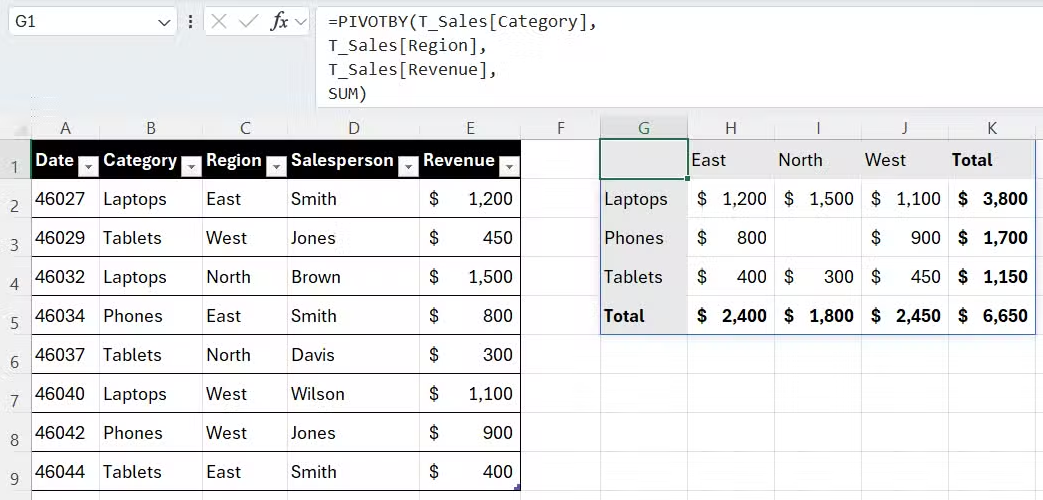
Task: Select column B header
Action: tap(151, 128)
